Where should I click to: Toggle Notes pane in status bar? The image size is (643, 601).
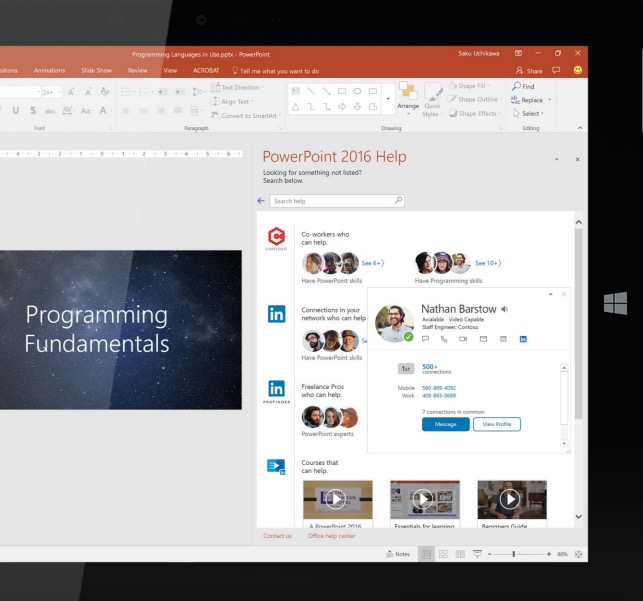pos(398,554)
